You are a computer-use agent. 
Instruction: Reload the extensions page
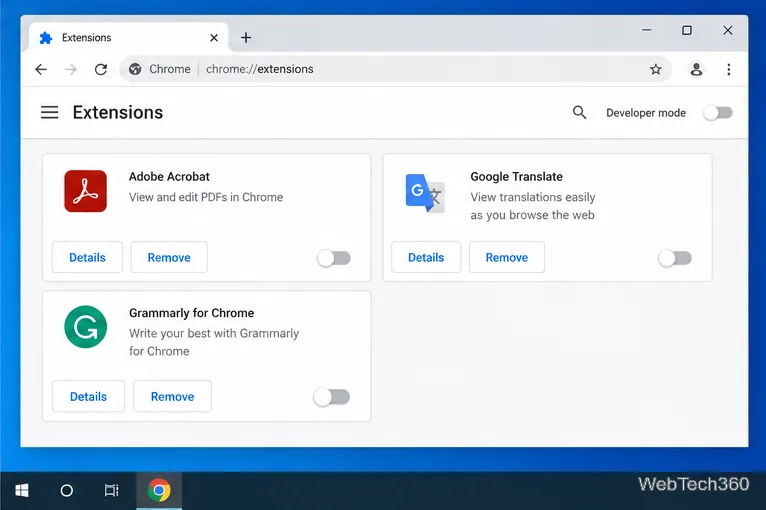pos(101,69)
